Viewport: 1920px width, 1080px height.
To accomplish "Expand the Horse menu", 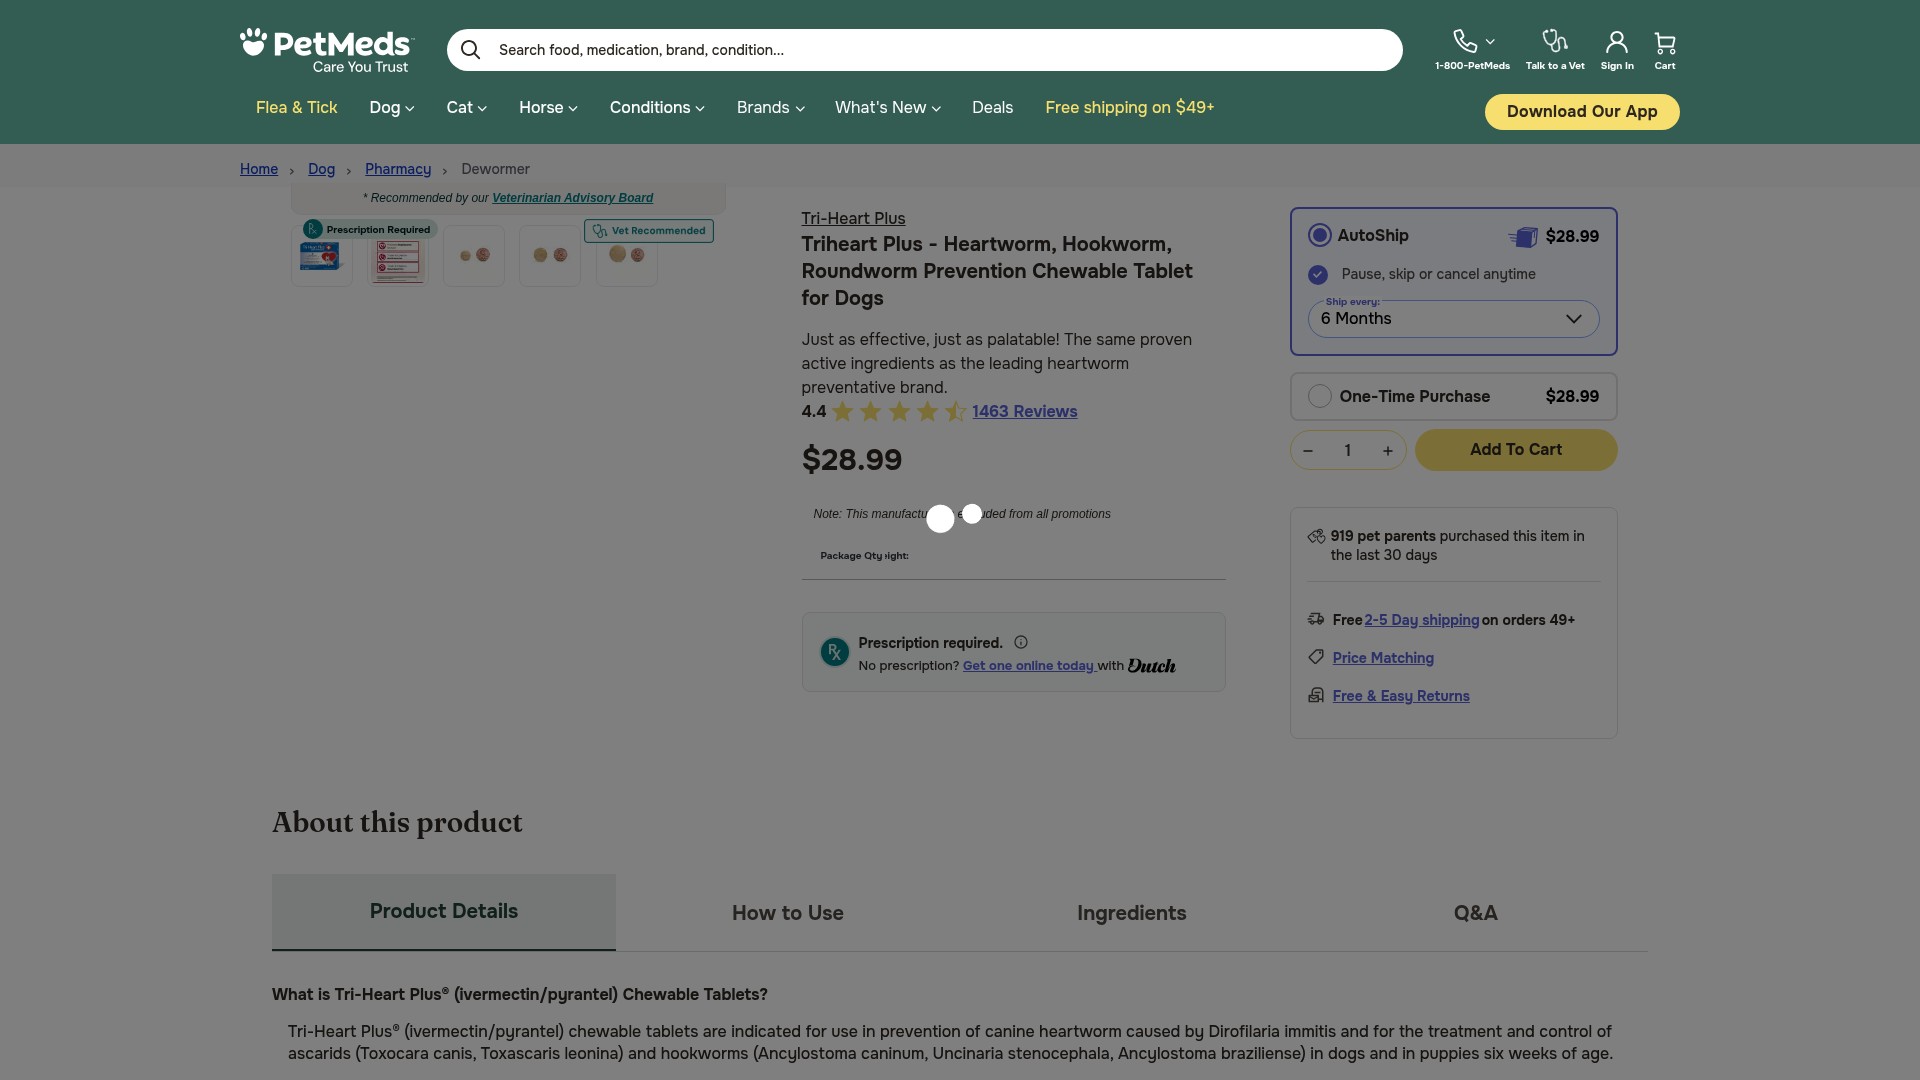I will [548, 108].
